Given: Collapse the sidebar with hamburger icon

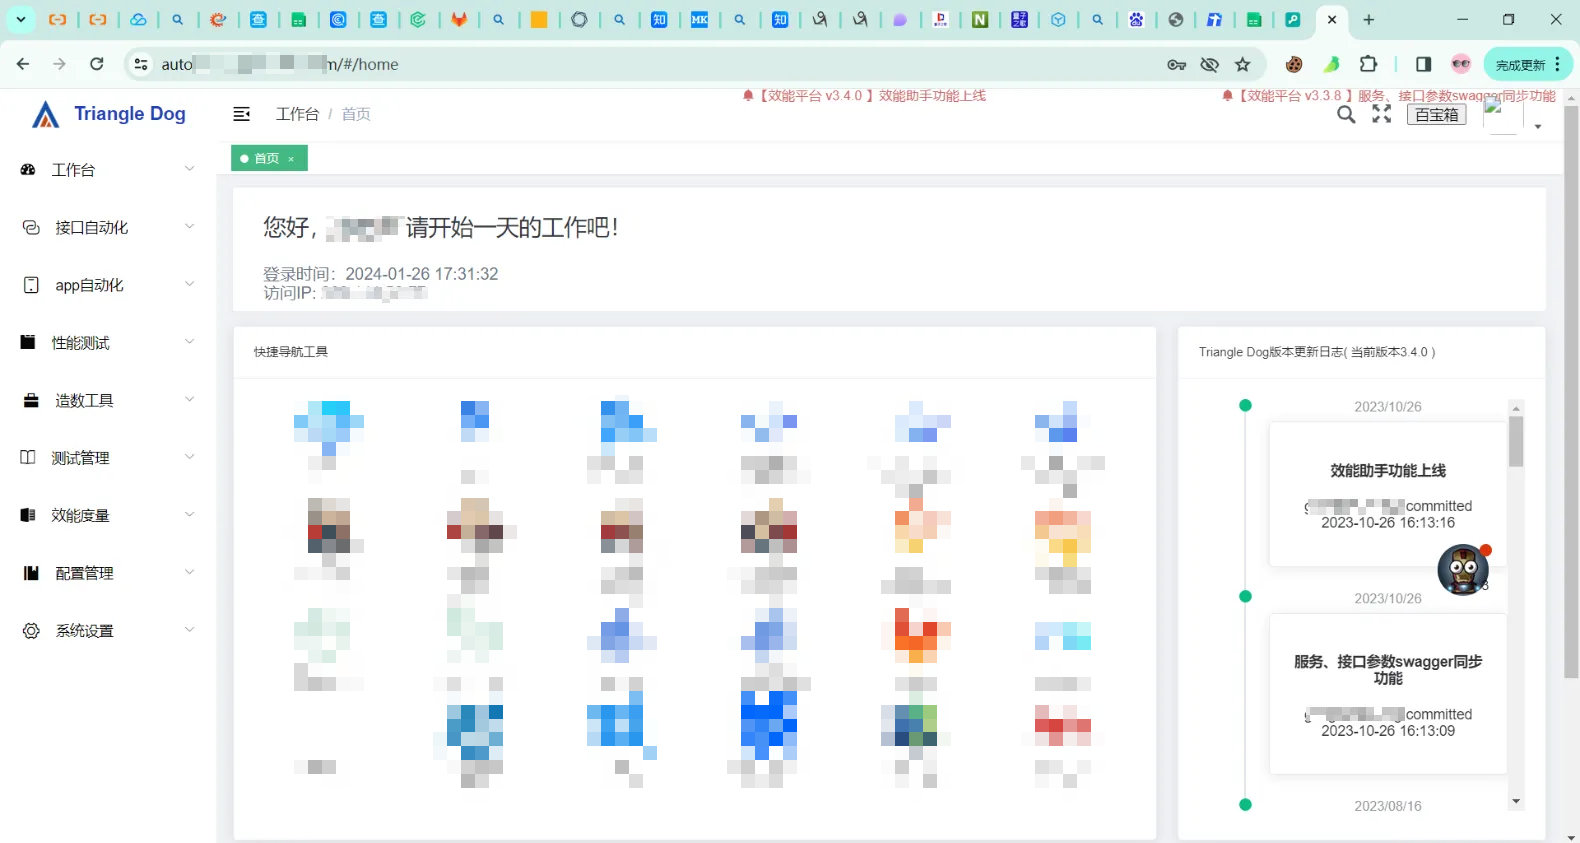Looking at the screenshot, I should pyautogui.click(x=241, y=114).
